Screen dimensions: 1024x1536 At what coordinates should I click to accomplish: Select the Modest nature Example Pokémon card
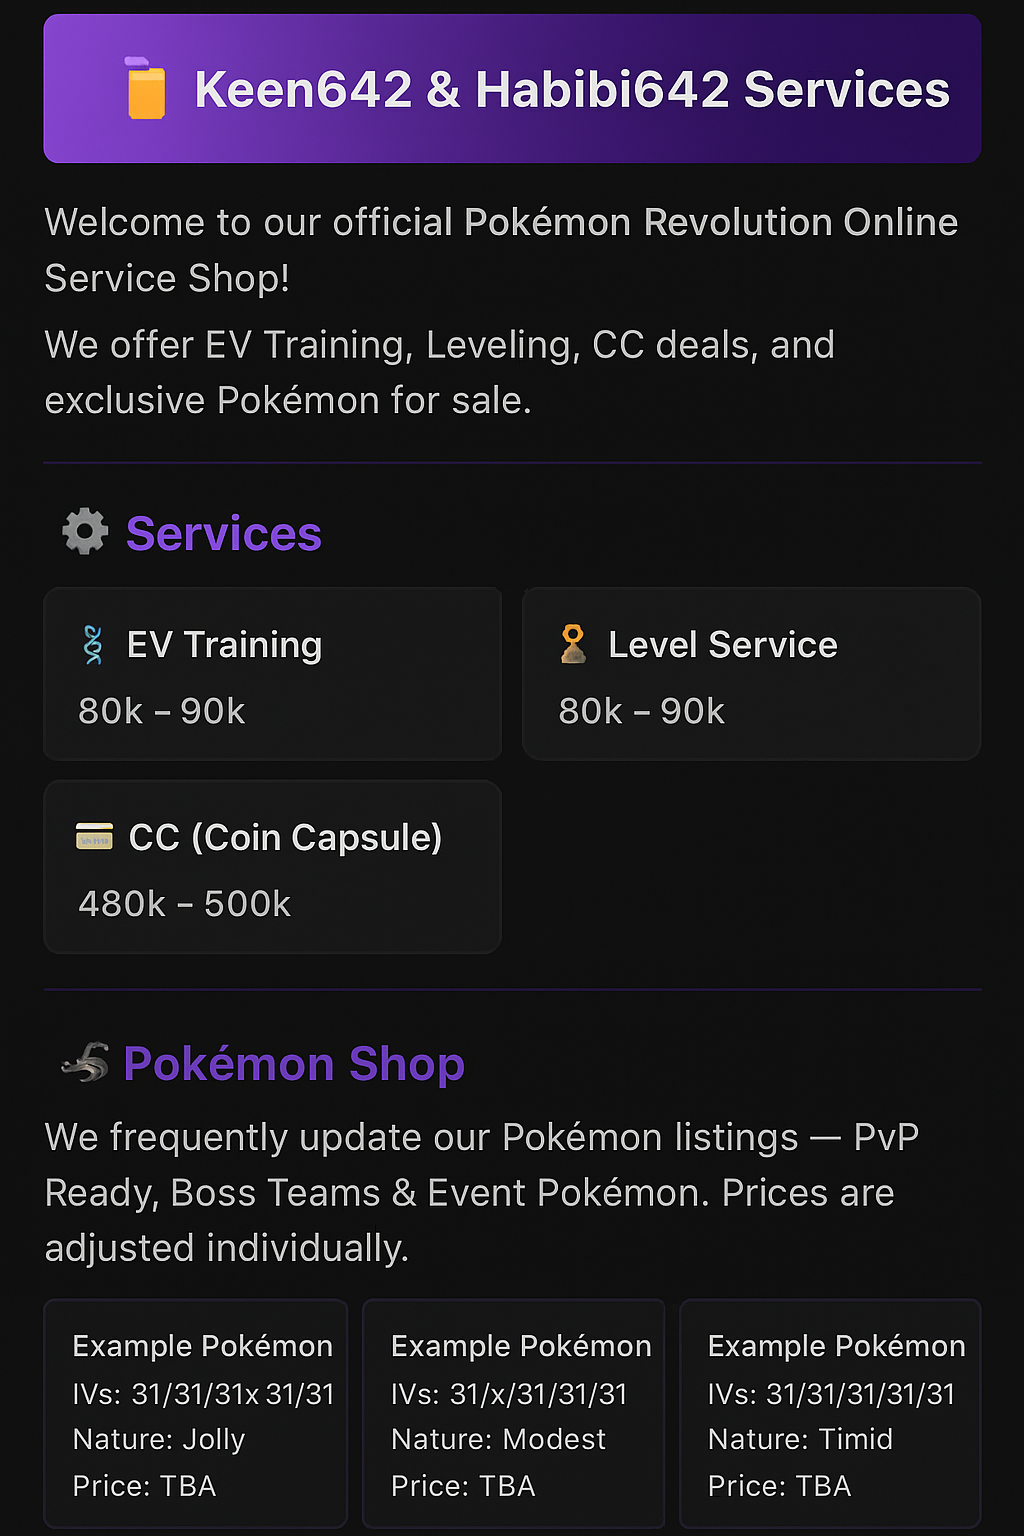(x=513, y=1413)
